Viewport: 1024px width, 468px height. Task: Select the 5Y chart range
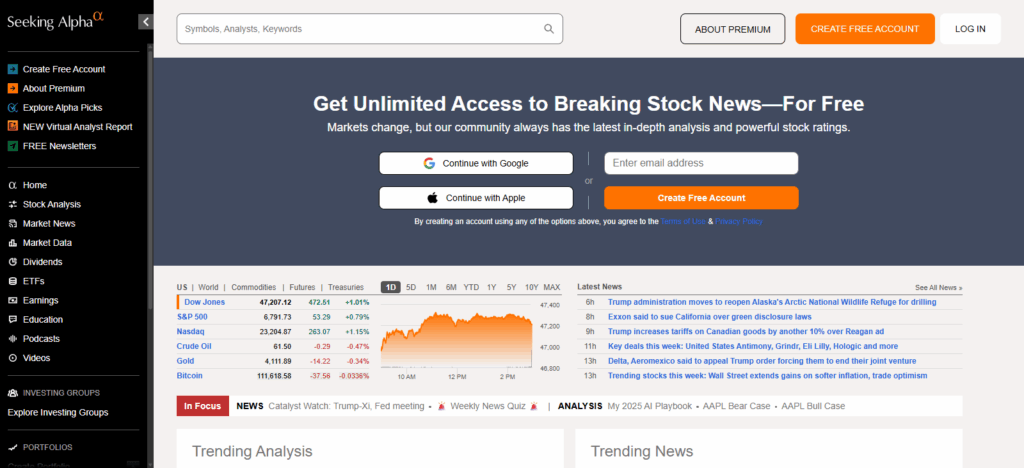[x=511, y=287]
